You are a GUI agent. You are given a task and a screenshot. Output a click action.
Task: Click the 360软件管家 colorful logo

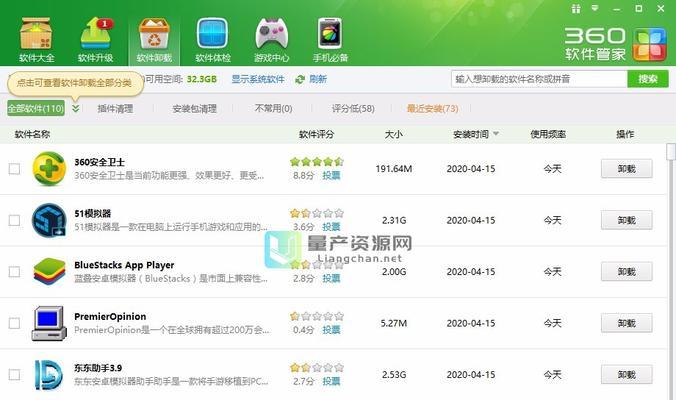[650, 44]
